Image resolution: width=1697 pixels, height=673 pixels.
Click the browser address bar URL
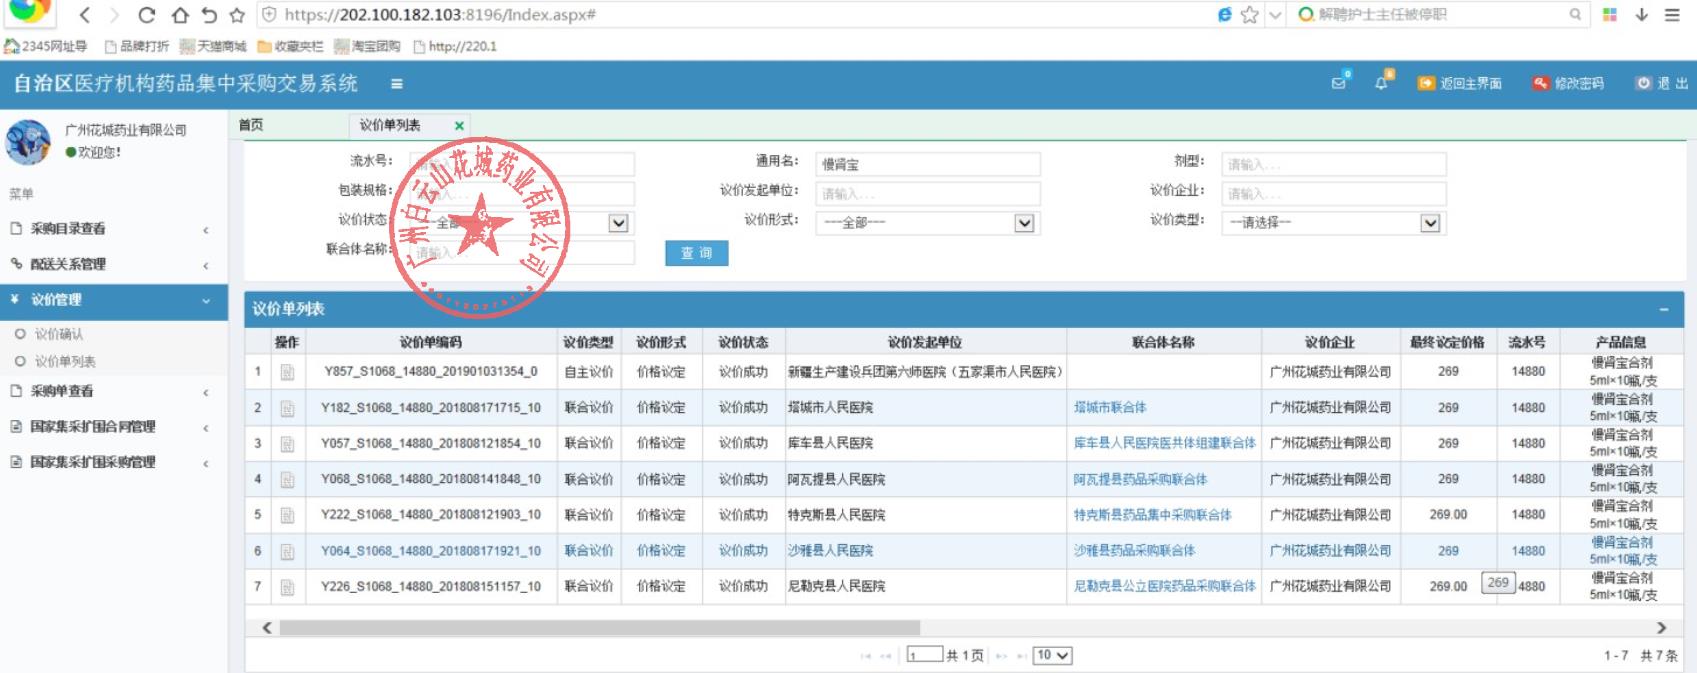(440, 15)
